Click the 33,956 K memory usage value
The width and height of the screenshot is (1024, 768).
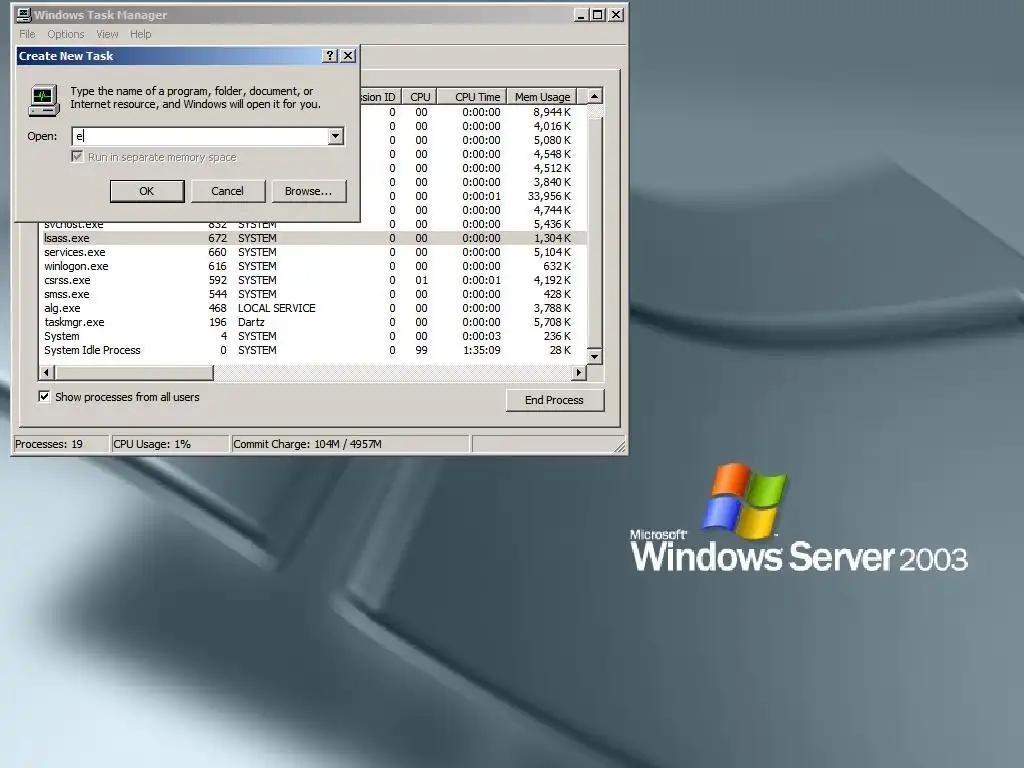(x=549, y=196)
